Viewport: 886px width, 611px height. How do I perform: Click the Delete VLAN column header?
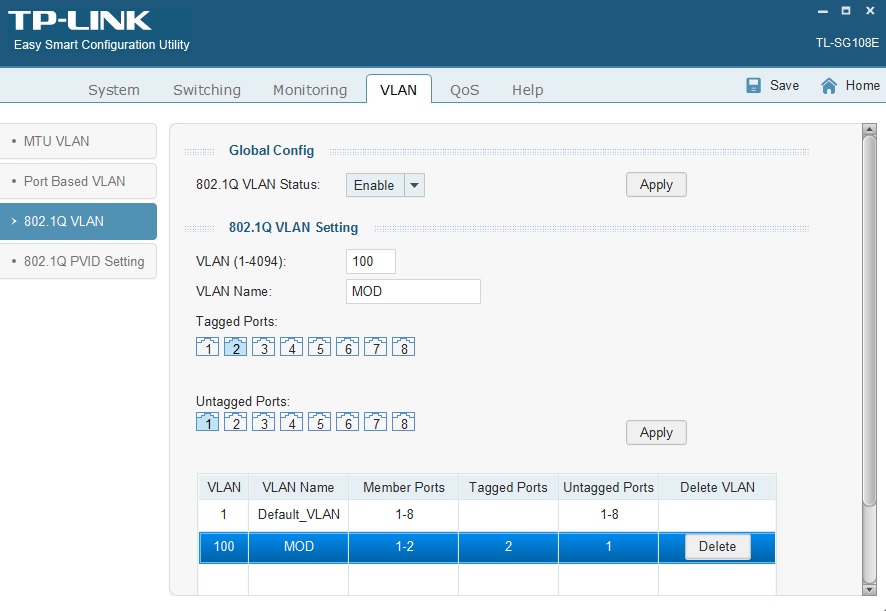pyautogui.click(x=717, y=487)
